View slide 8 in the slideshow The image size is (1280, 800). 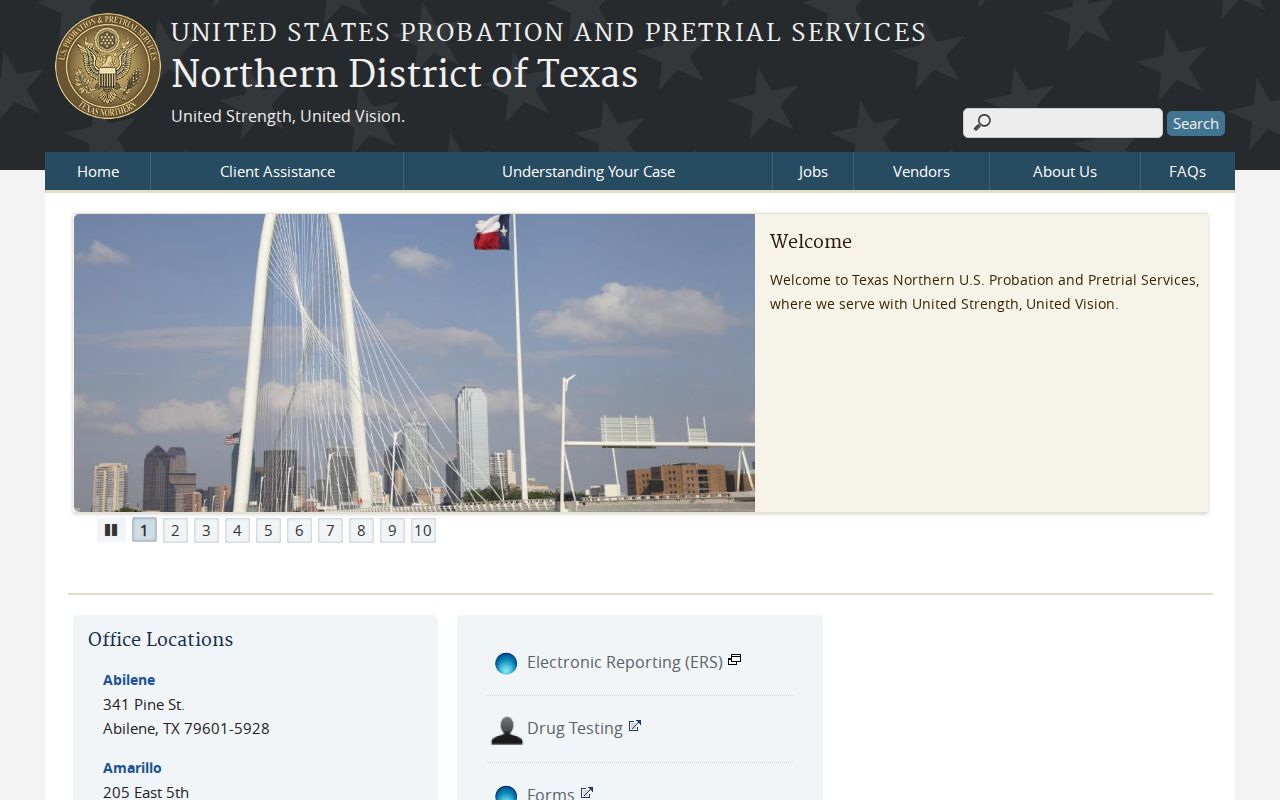[361, 530]
